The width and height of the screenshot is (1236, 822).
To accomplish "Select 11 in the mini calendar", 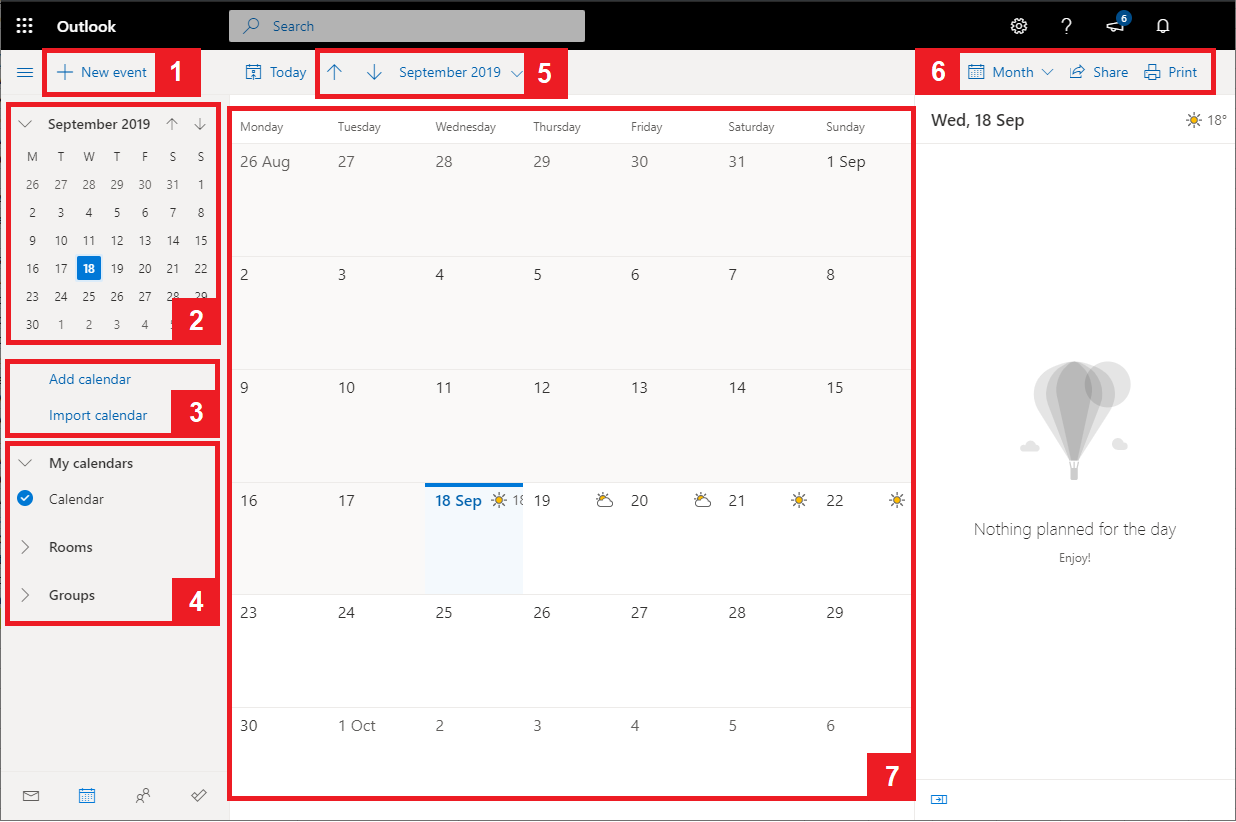I will (89, 240).
